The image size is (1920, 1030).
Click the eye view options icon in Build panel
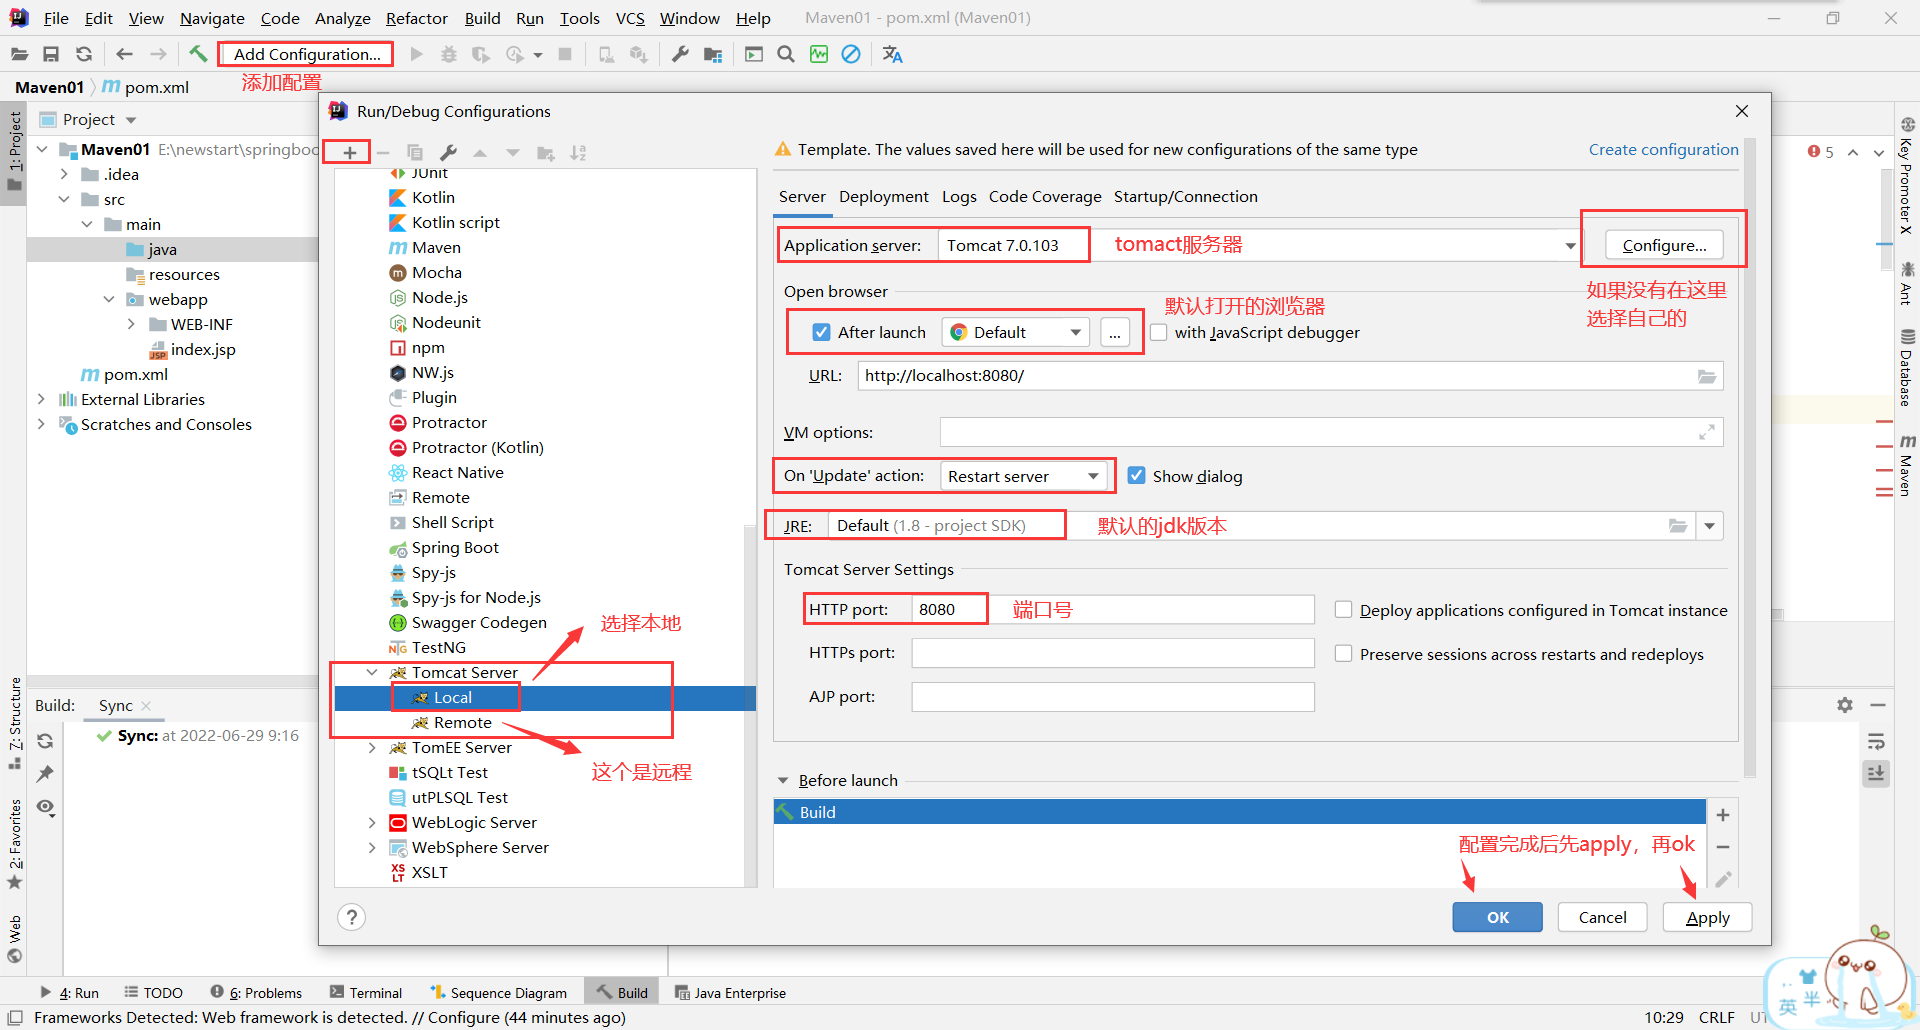click(x=45, y=807)
